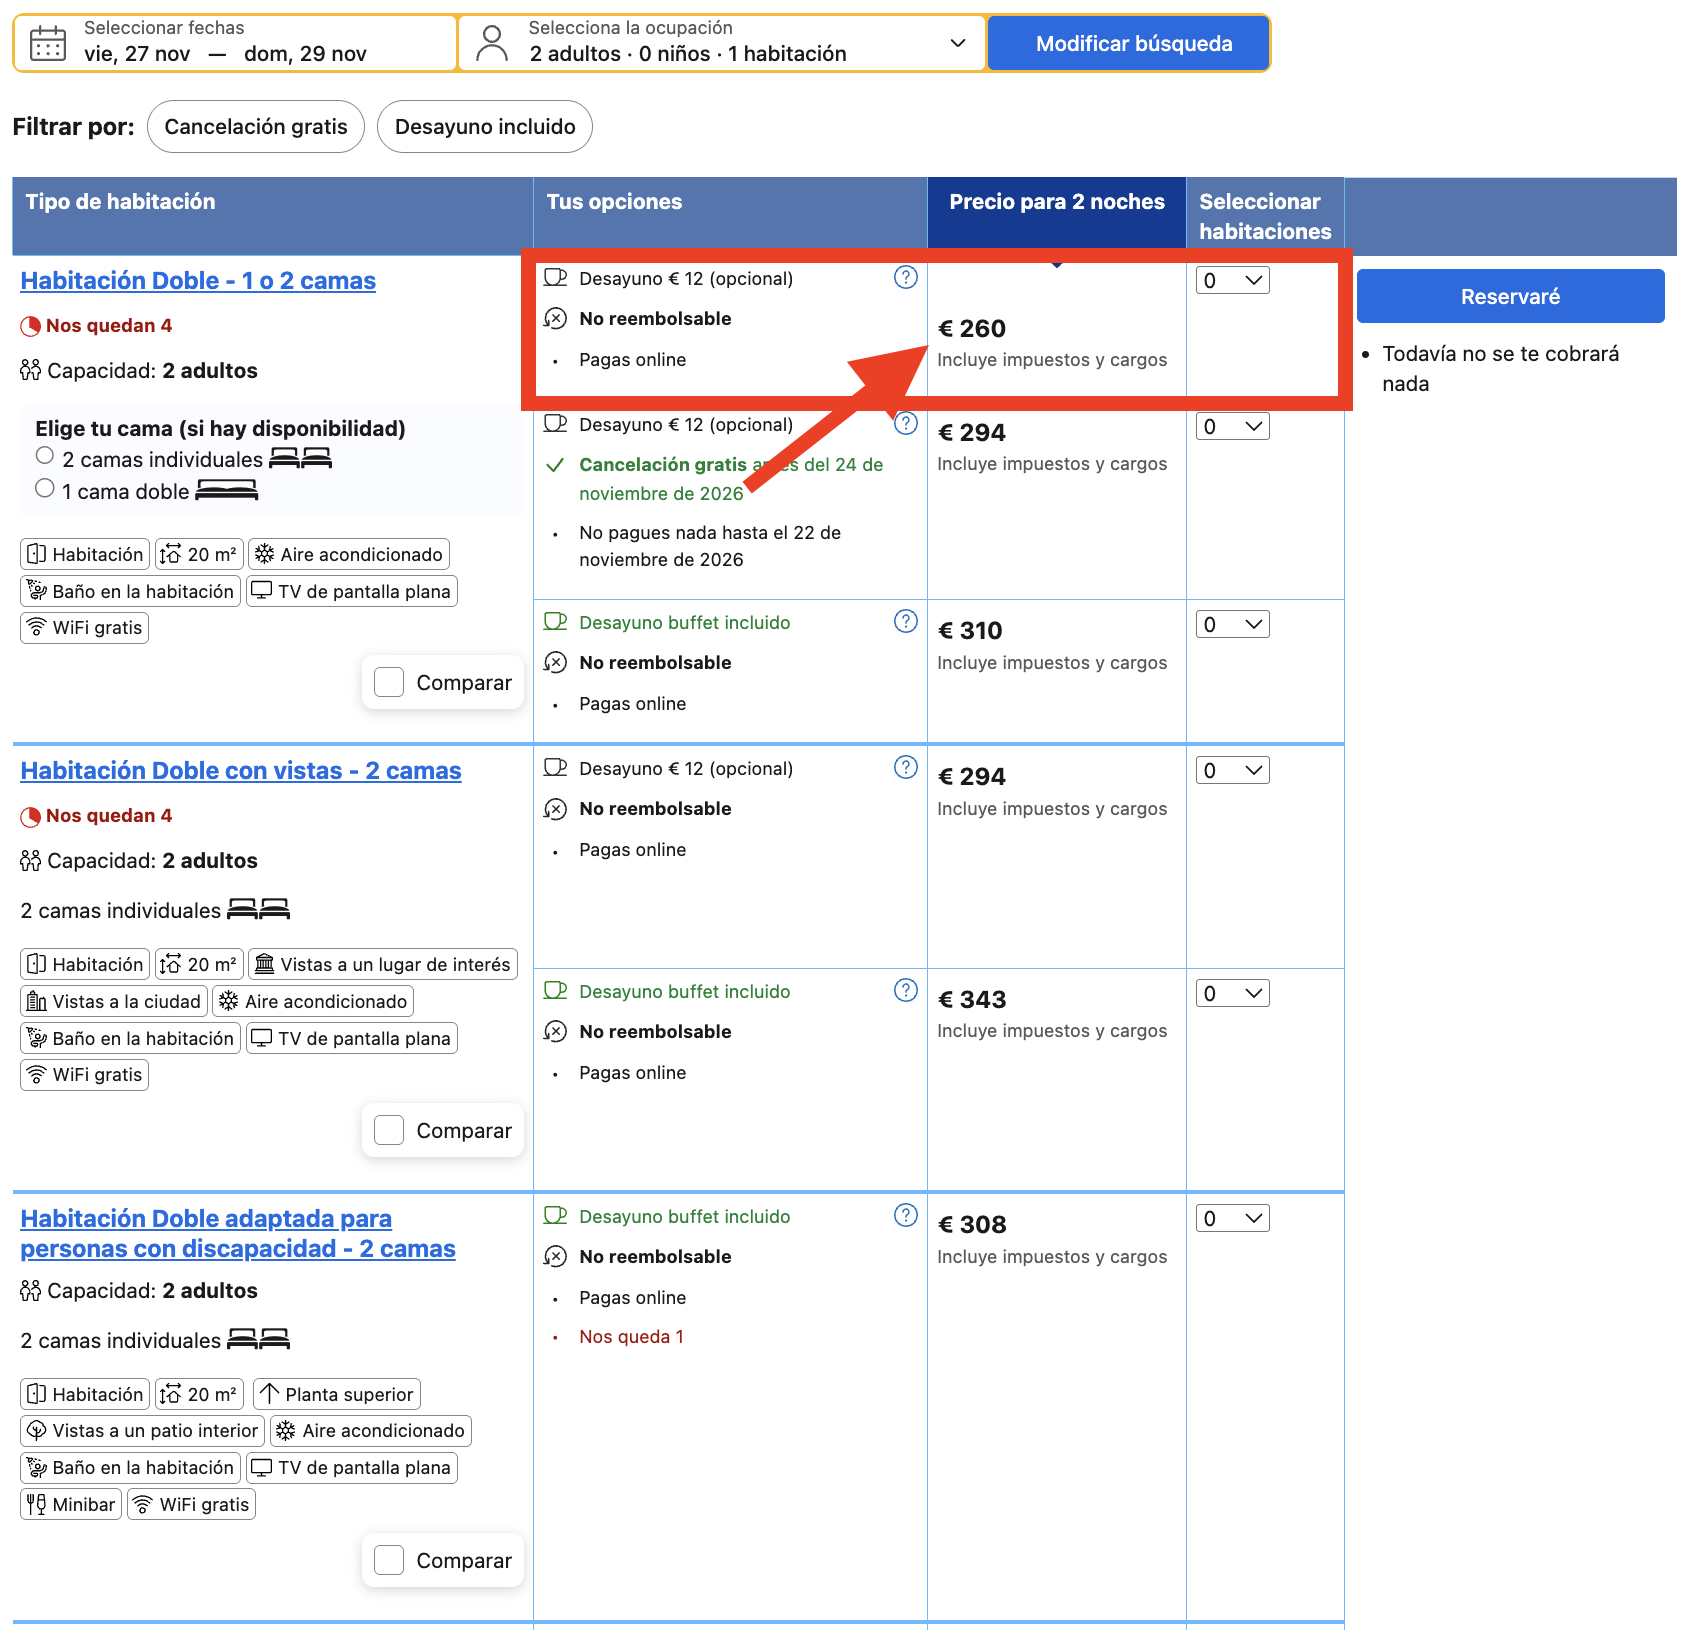Image resolution: width=1702 pixels, height=1630 pixels.
Task: Click the Seleccionar fechas date field
Action: 235,43
